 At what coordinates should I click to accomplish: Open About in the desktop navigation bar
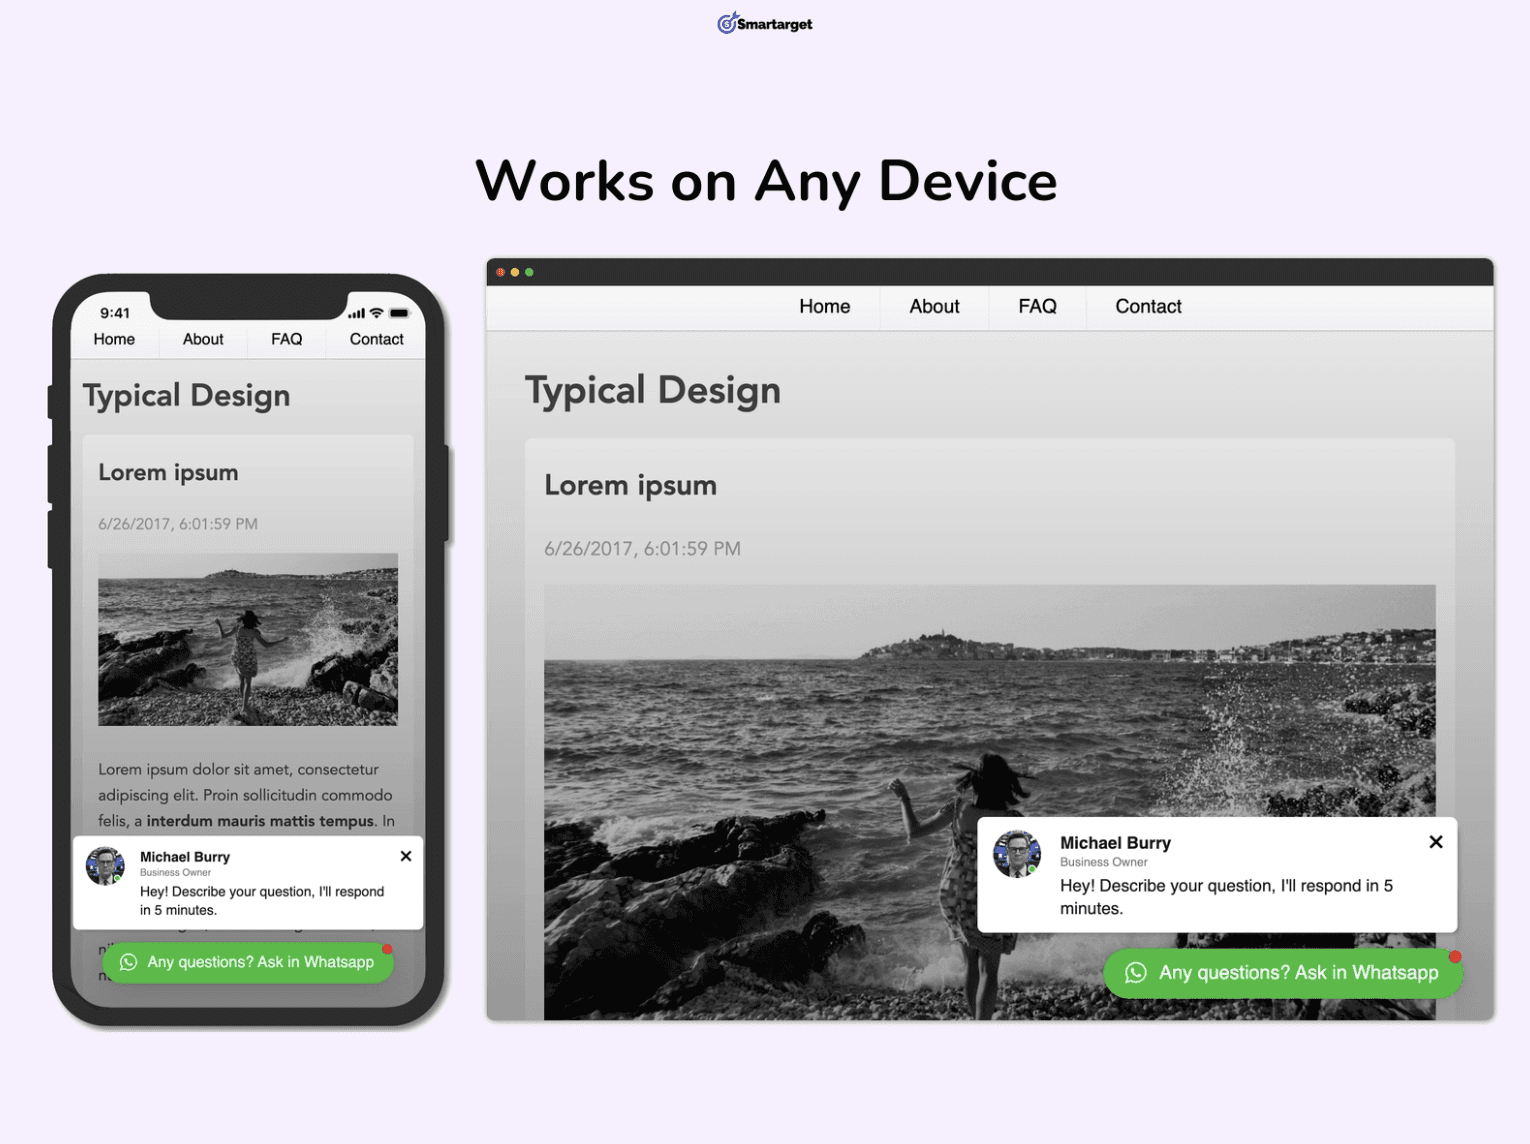(934, 307)
